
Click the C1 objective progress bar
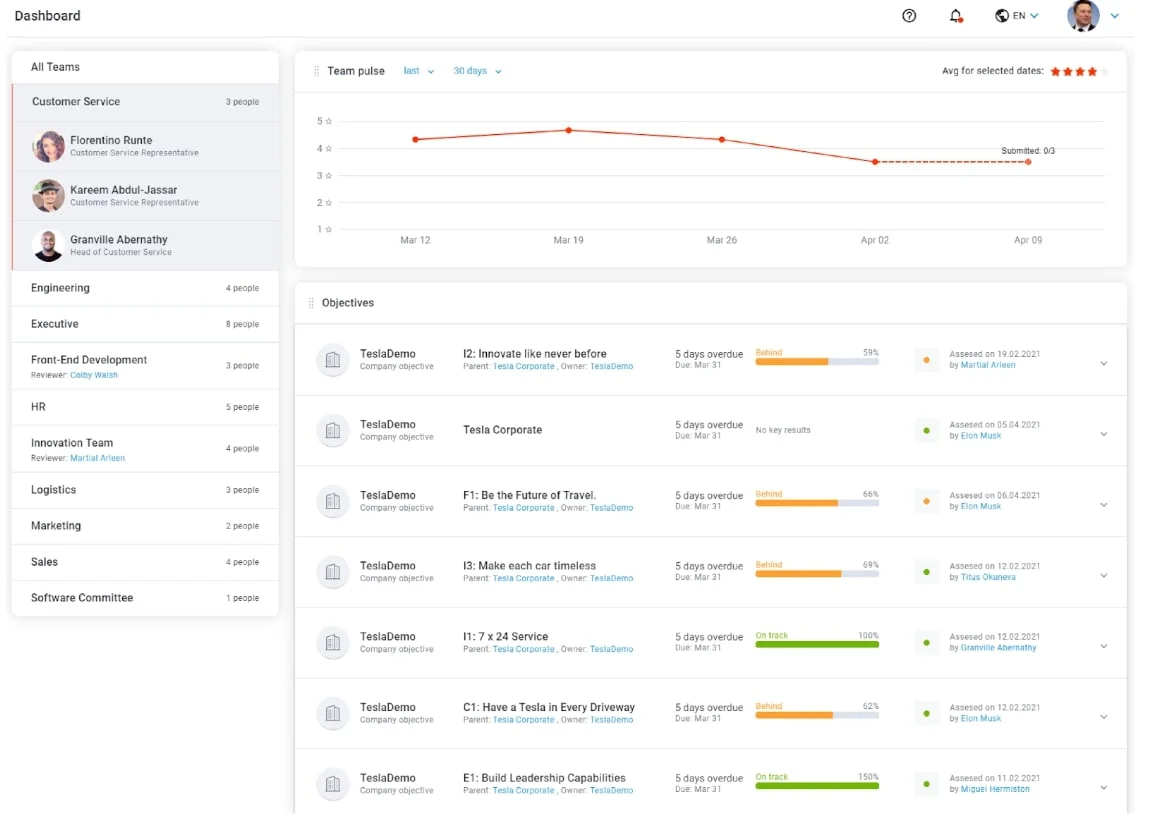point(816,715)
